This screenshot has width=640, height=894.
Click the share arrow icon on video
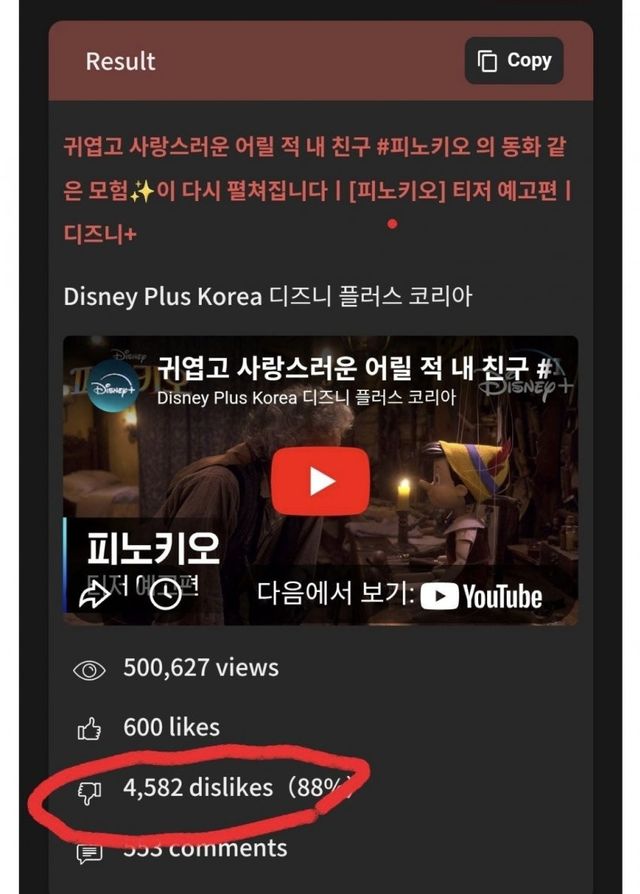pyautogui.click(x=95, y=596)
